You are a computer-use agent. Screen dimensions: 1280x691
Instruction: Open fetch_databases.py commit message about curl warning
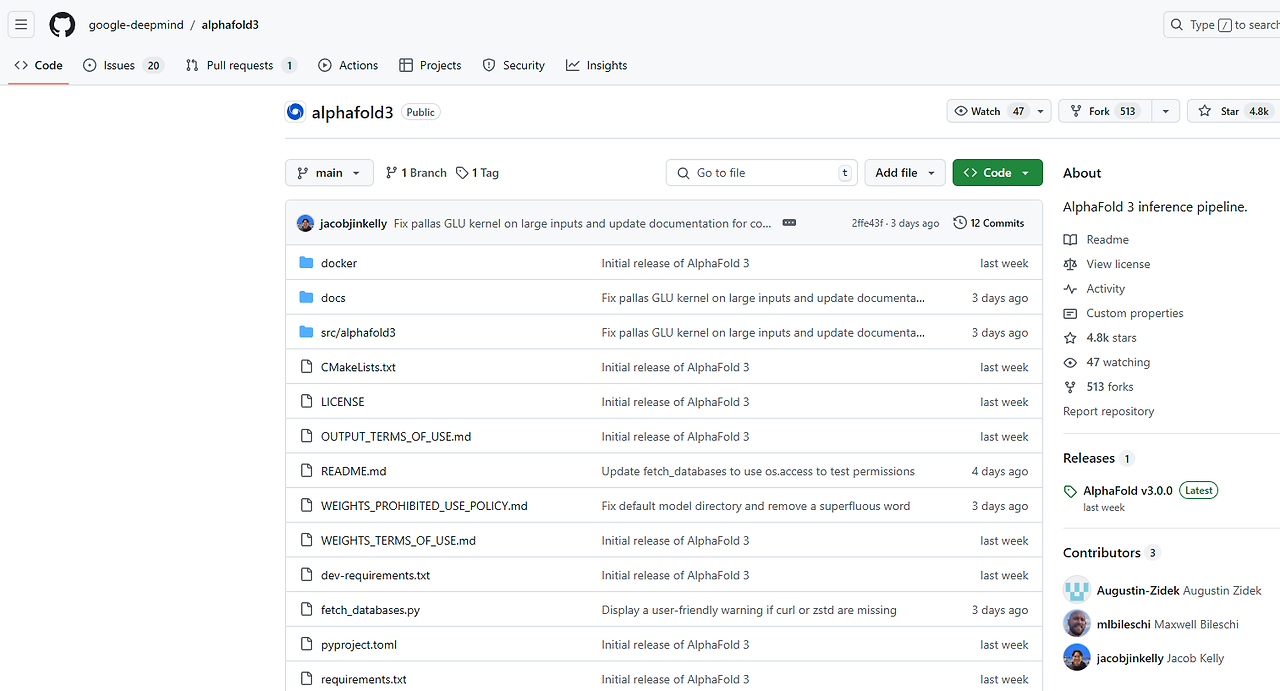click(749, 610)
